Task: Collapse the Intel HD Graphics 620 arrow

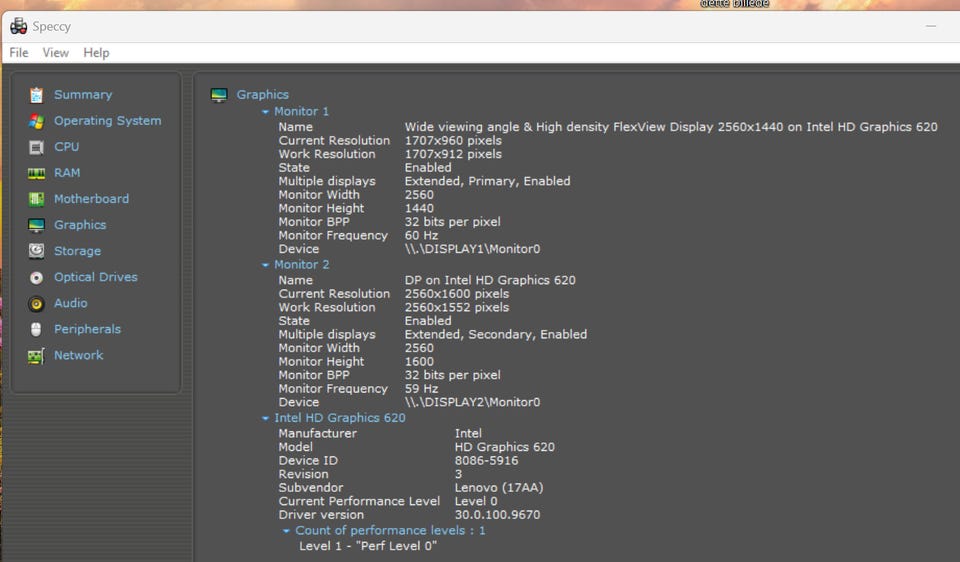Action: tap(265, 418)
